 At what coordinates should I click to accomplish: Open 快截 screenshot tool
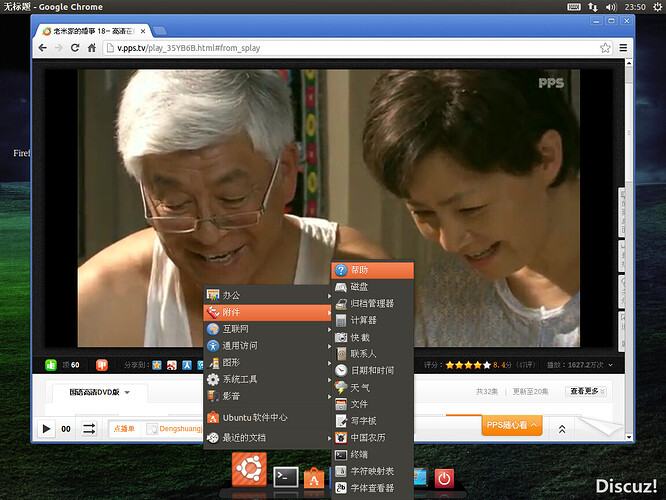click(373, 337)
